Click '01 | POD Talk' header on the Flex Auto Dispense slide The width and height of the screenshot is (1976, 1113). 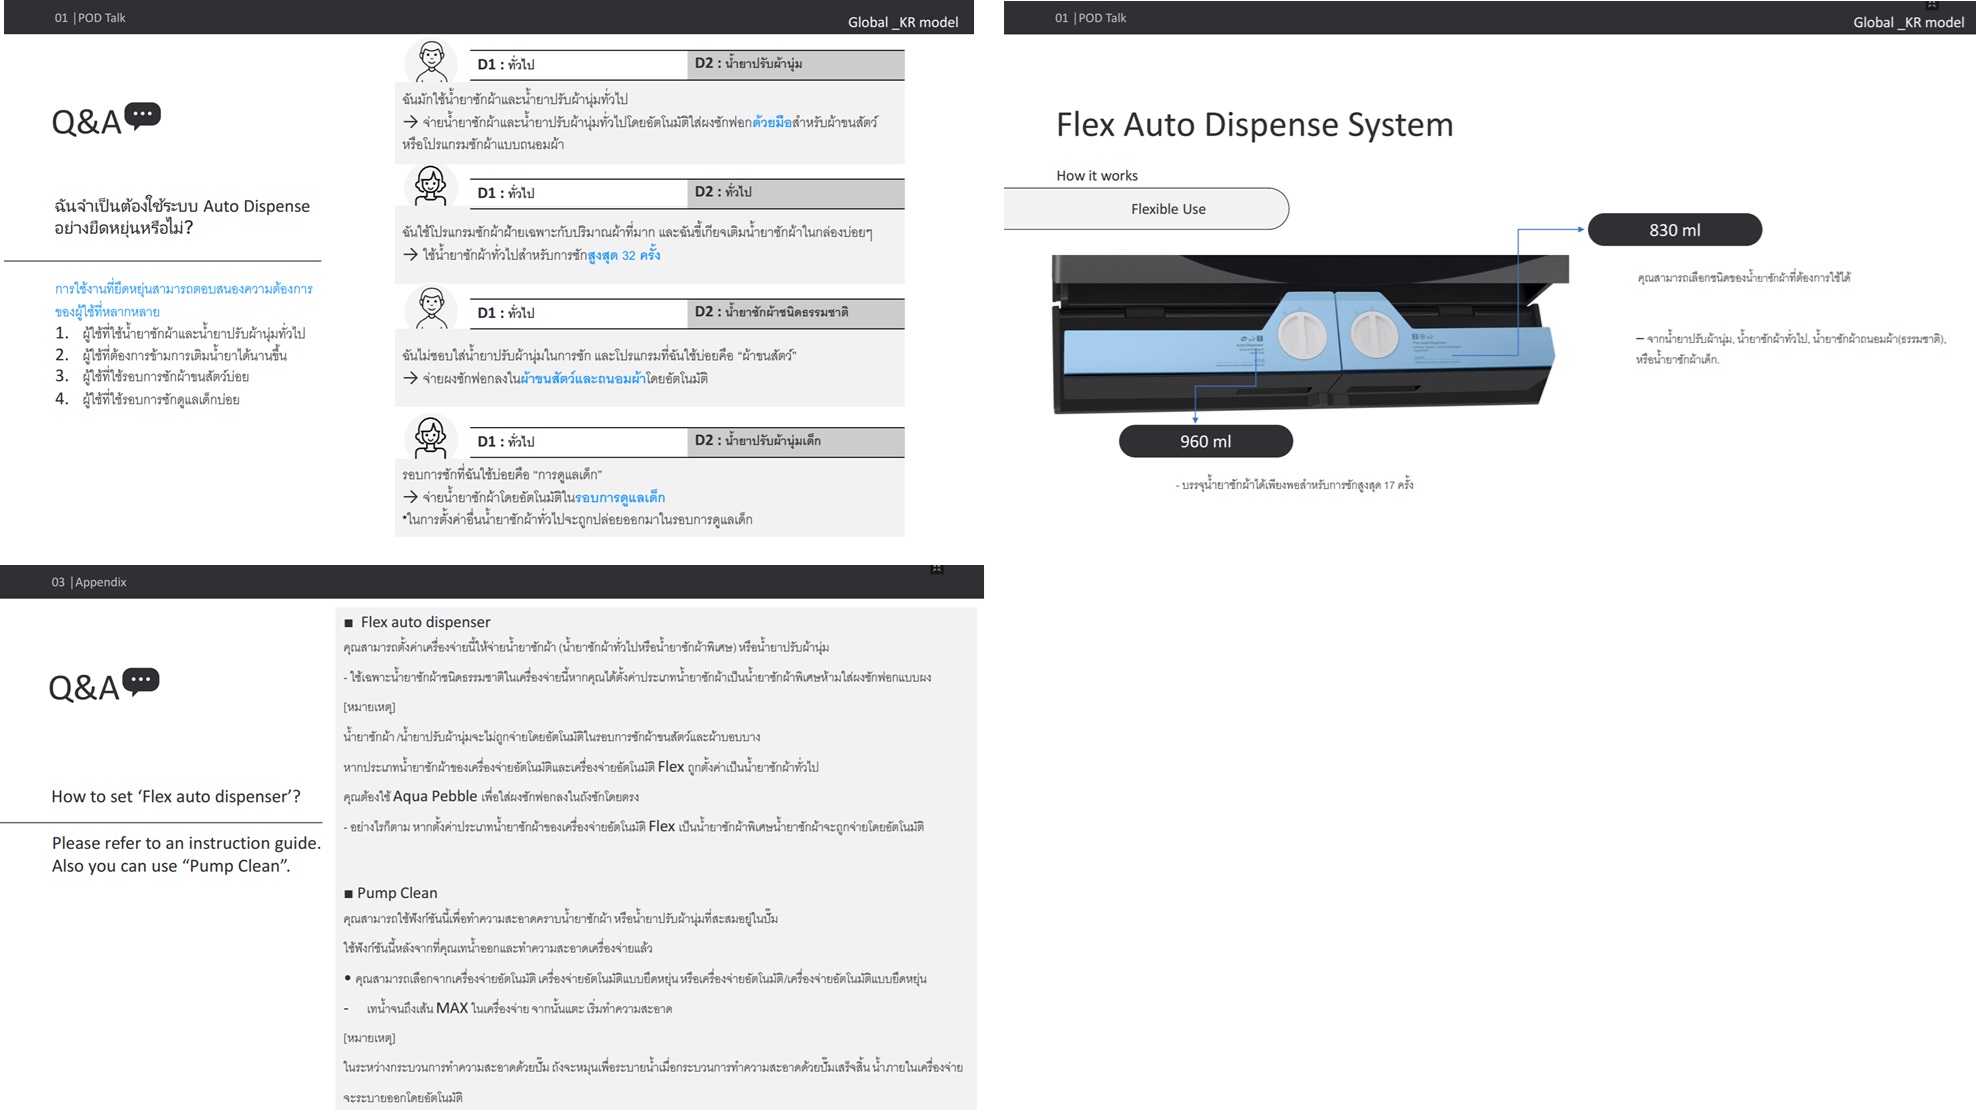(1090, 18)
